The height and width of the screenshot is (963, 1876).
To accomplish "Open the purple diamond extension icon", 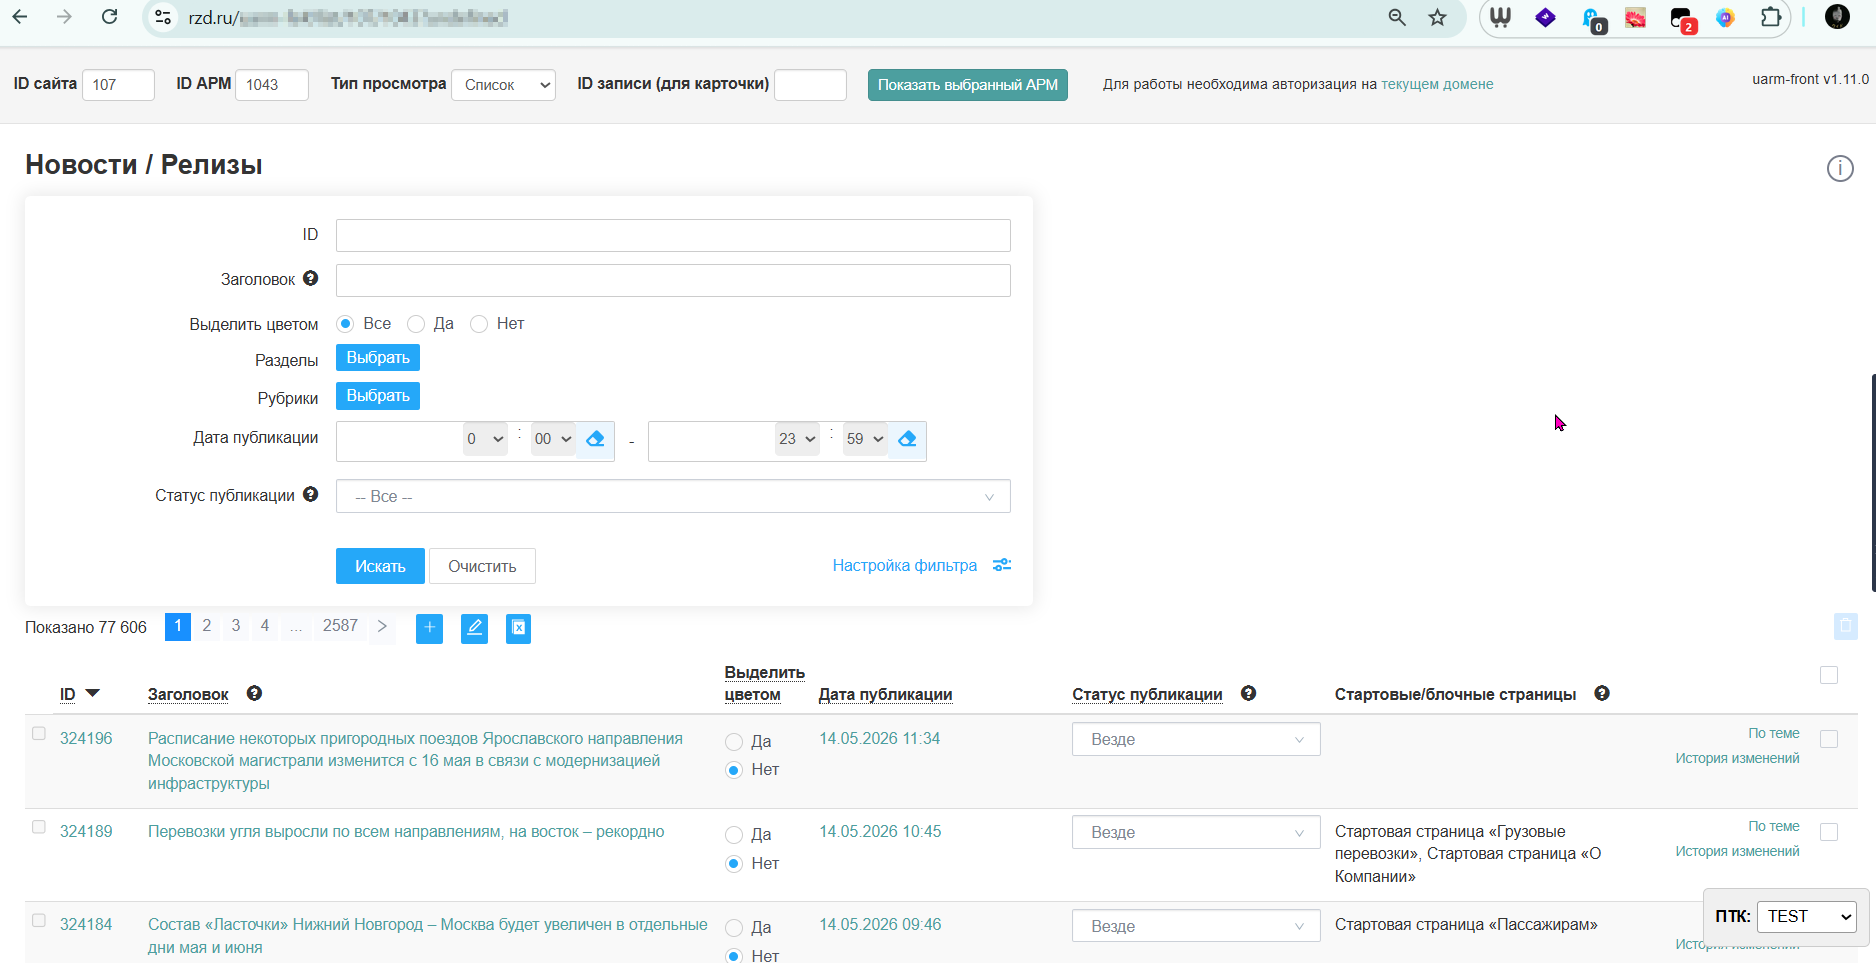I will [x=1546, y=18].
